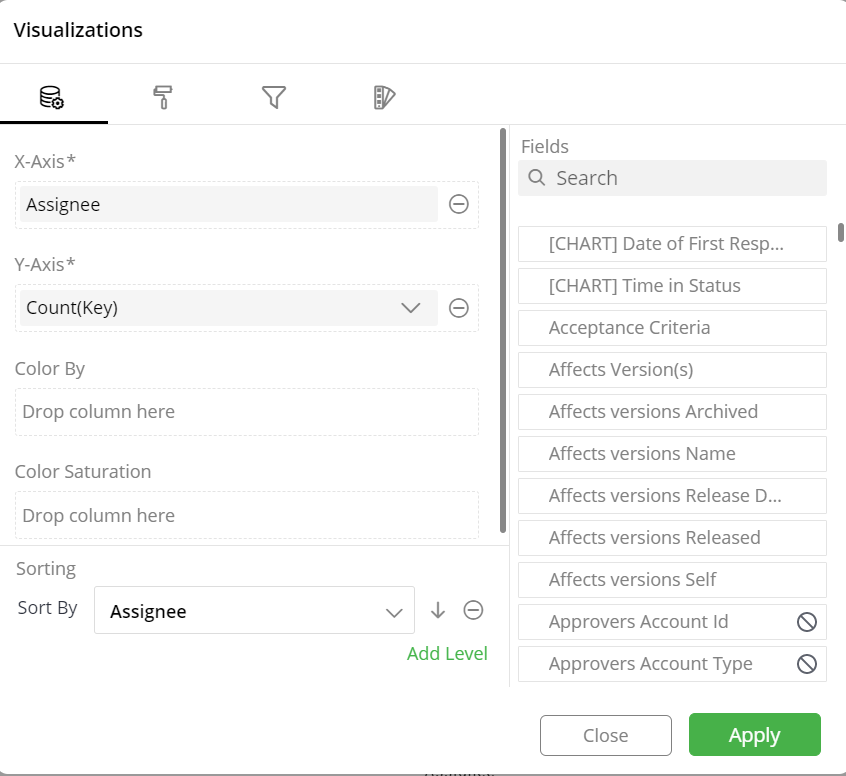Remove Count(Key) from the Y-Axis
Screen dimensions: 846x776
[459, 308]
